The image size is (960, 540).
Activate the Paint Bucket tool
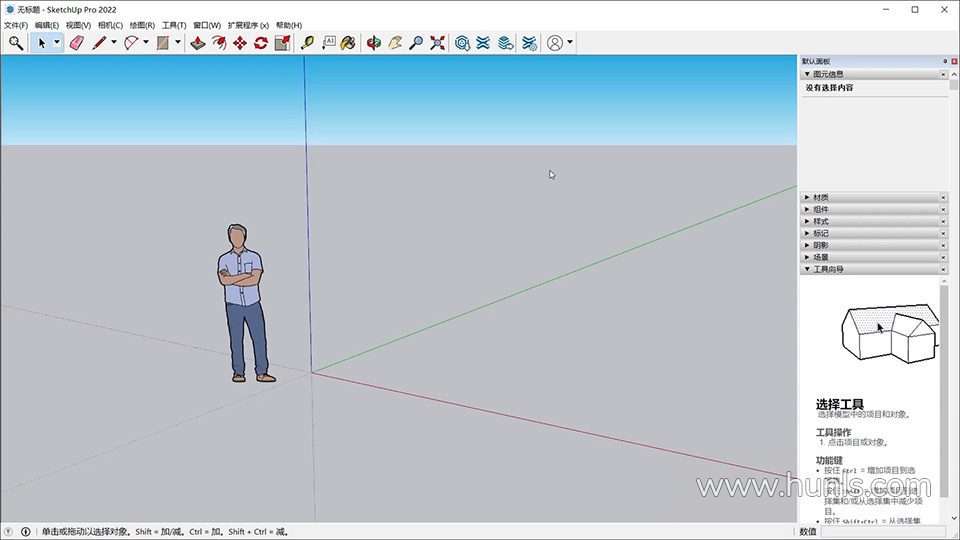pyautogui.click(x=348, y=43)
